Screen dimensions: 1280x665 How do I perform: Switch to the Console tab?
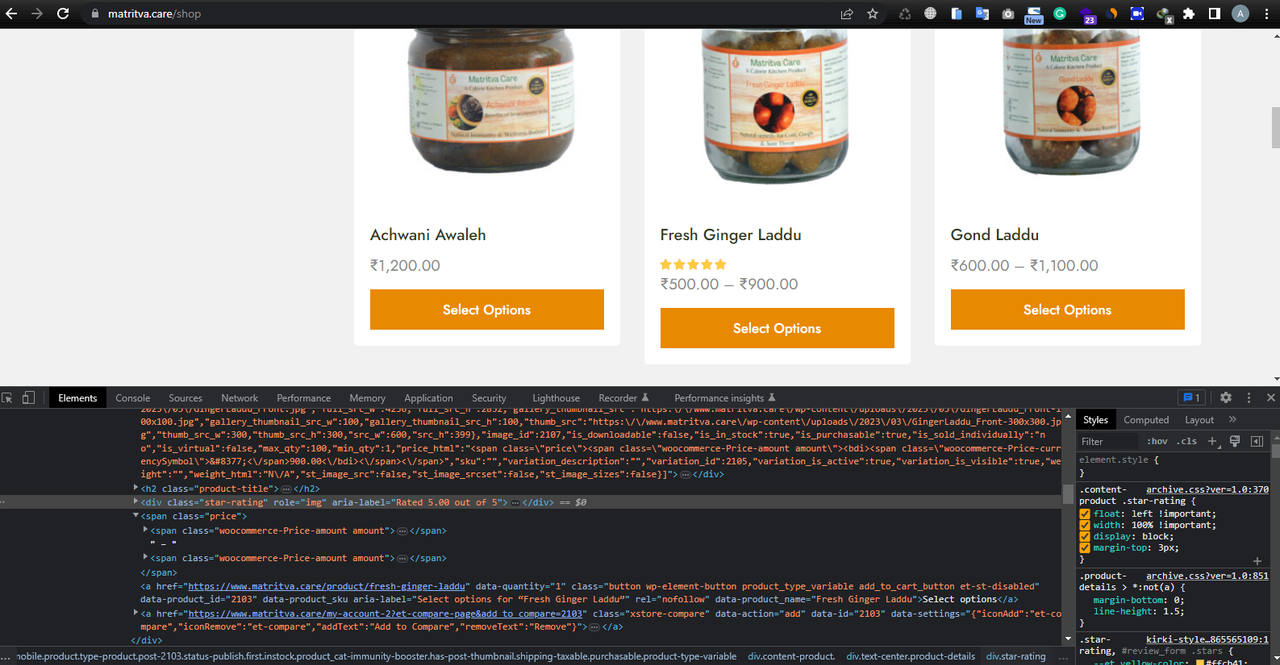click(133, 398)
